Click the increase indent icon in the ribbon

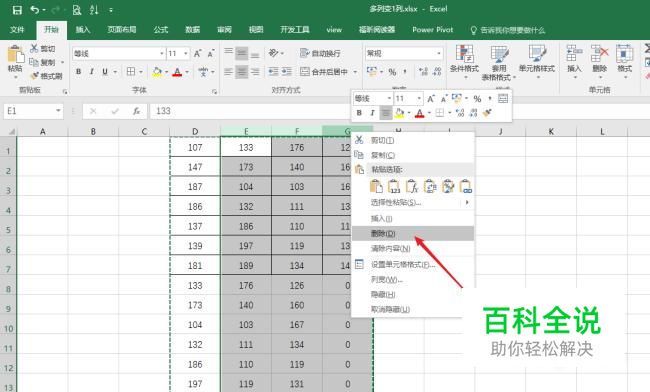pos(287,72)
